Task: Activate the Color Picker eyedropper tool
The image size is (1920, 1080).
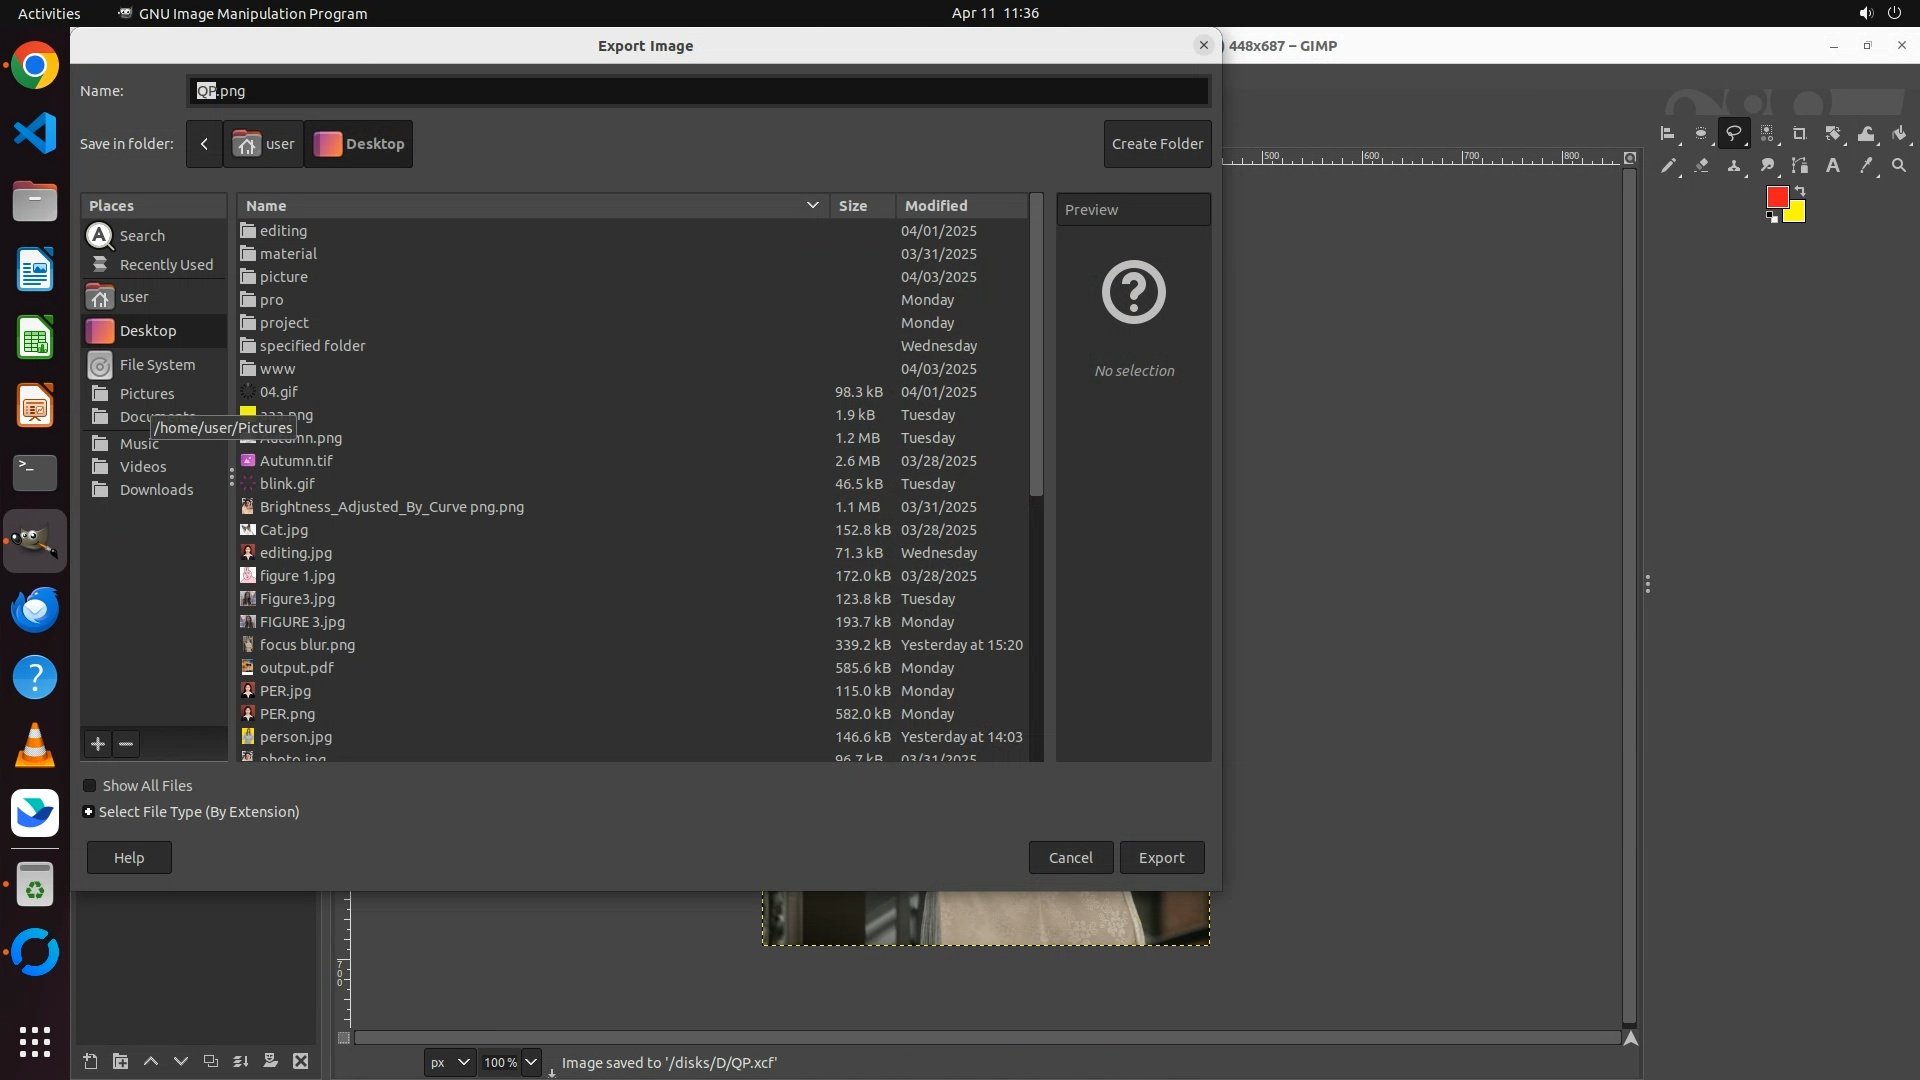Action: click(x=1866, y=166)
